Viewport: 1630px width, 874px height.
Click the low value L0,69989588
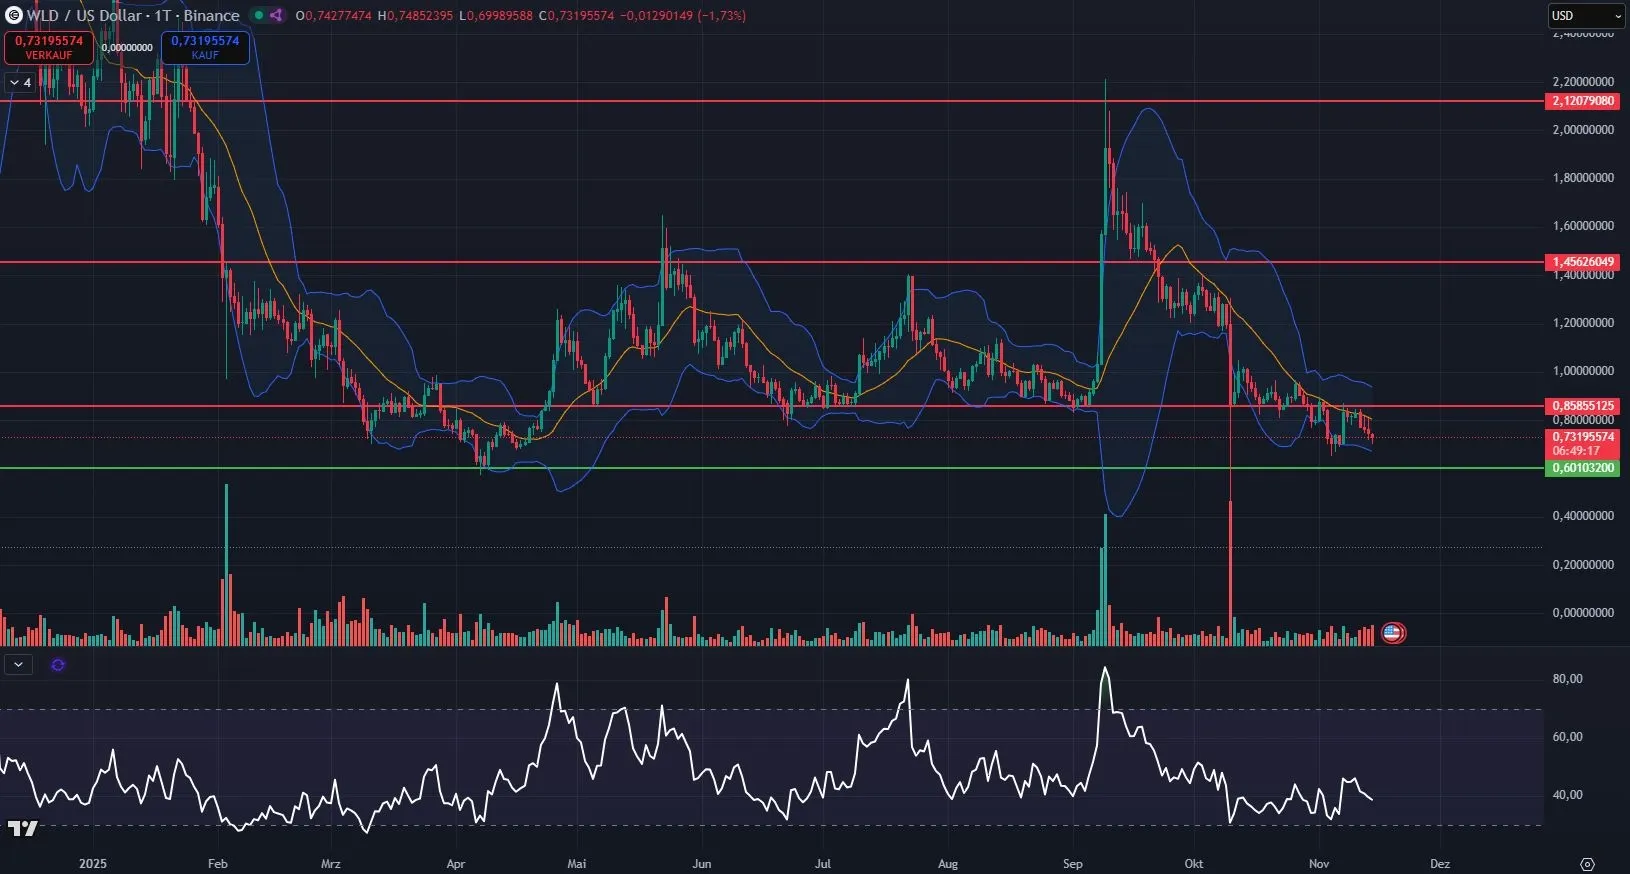(496, 15)
